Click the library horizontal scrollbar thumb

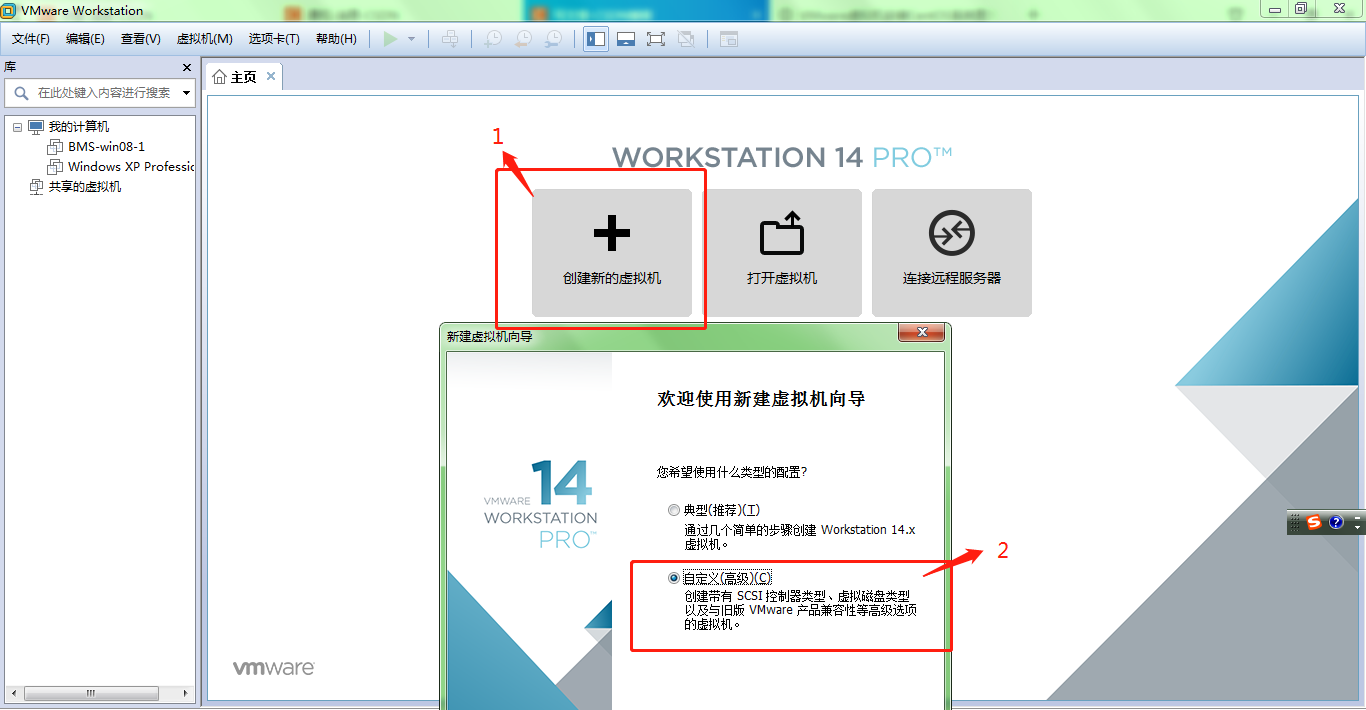pos(91,693)
